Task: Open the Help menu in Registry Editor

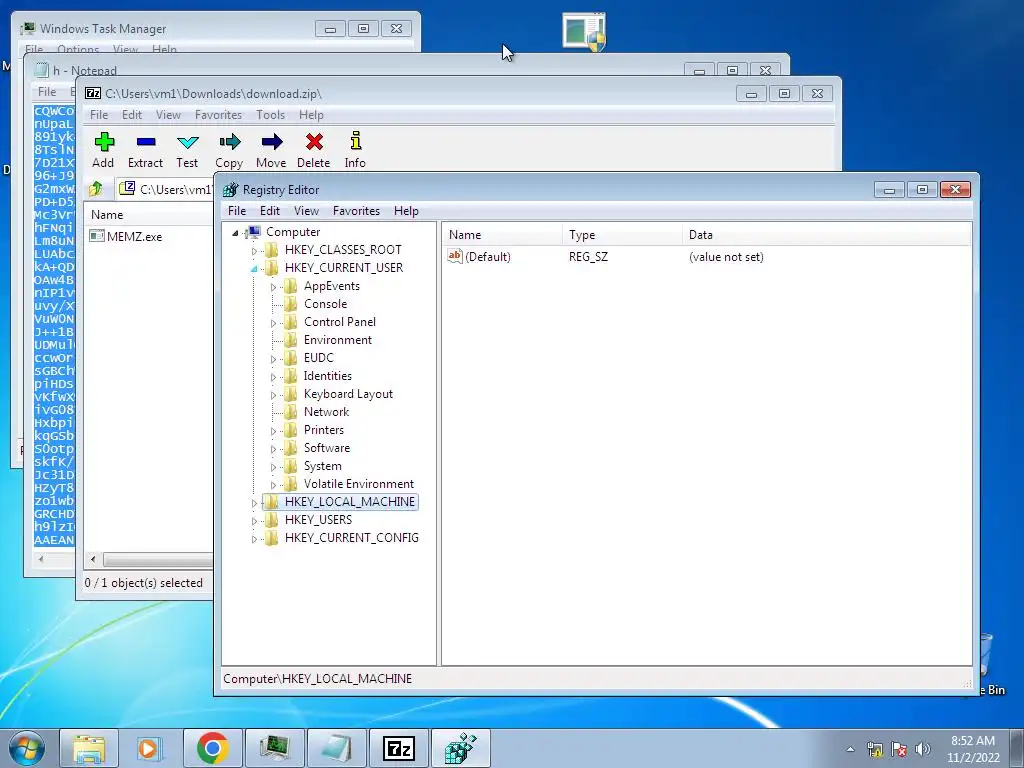Action: [x=406, y=211]
